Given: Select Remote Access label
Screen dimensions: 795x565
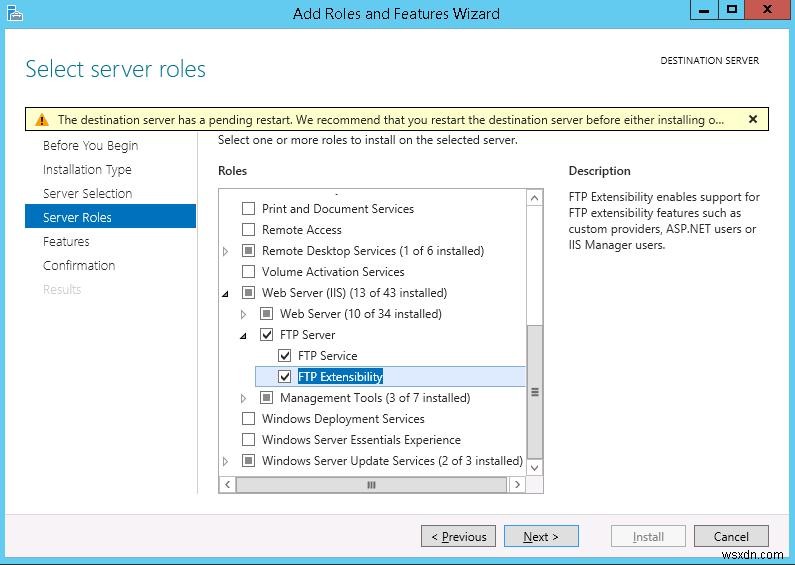Looking at the screenshot, I should (302, 230).
